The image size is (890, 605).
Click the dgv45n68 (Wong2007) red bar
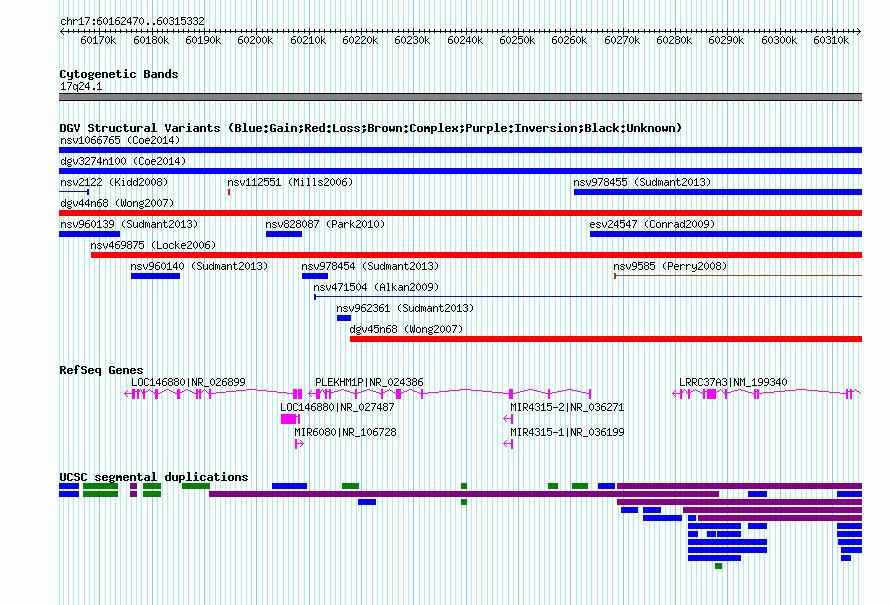pos(606,339)
